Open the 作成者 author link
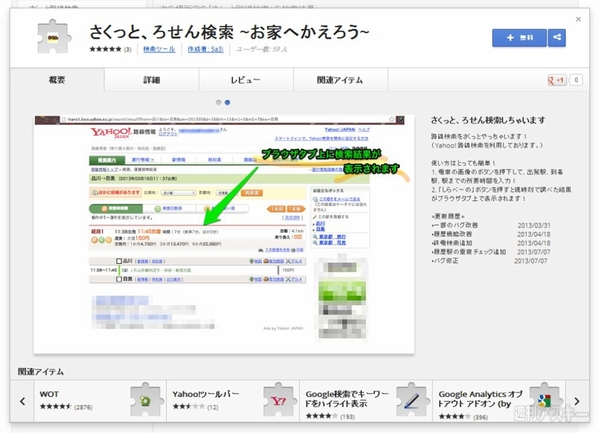 (205, 49)
